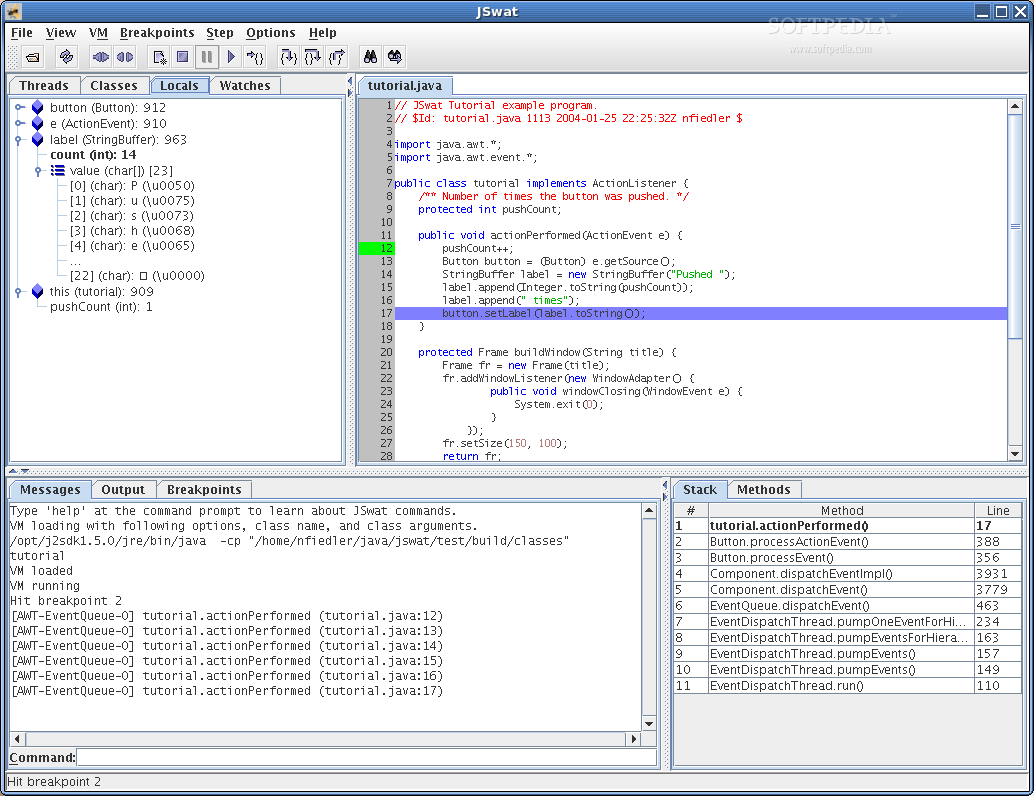Click the step out icon
This screenshot has width=1034, height=796.
336,57
